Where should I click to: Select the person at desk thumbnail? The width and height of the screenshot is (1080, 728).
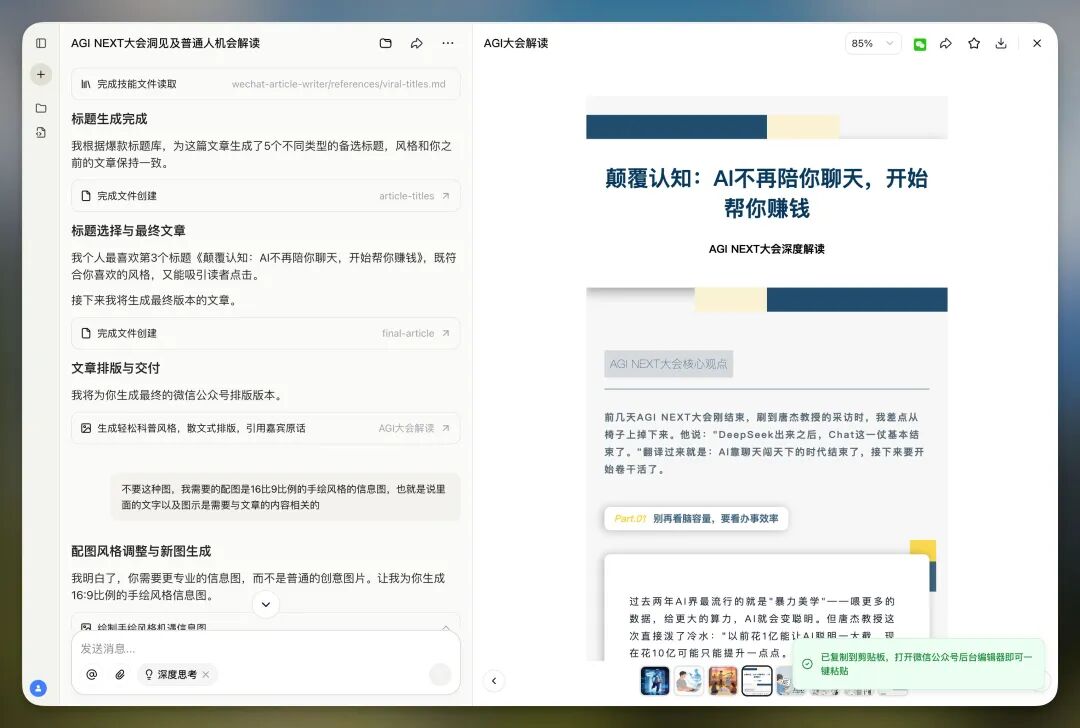[x=688, y=680]
